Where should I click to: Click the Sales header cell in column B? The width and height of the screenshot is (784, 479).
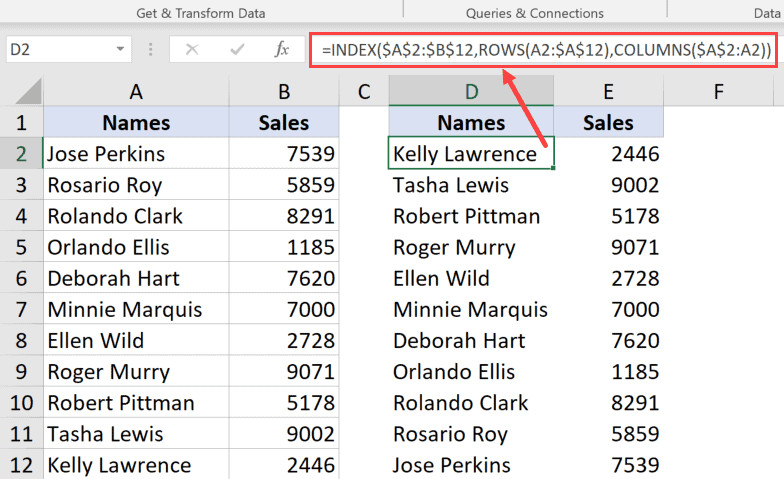click(284, 122)
